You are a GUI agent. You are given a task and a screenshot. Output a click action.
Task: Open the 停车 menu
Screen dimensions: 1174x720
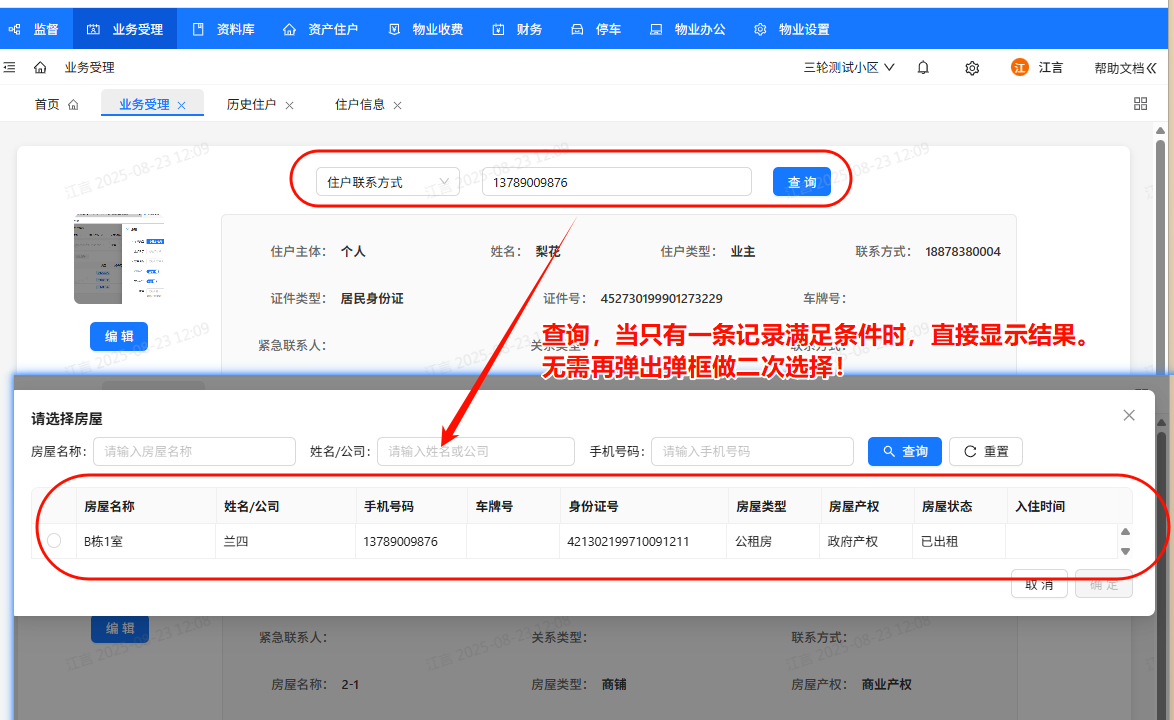pyautogui.click(x=596, y=29)
